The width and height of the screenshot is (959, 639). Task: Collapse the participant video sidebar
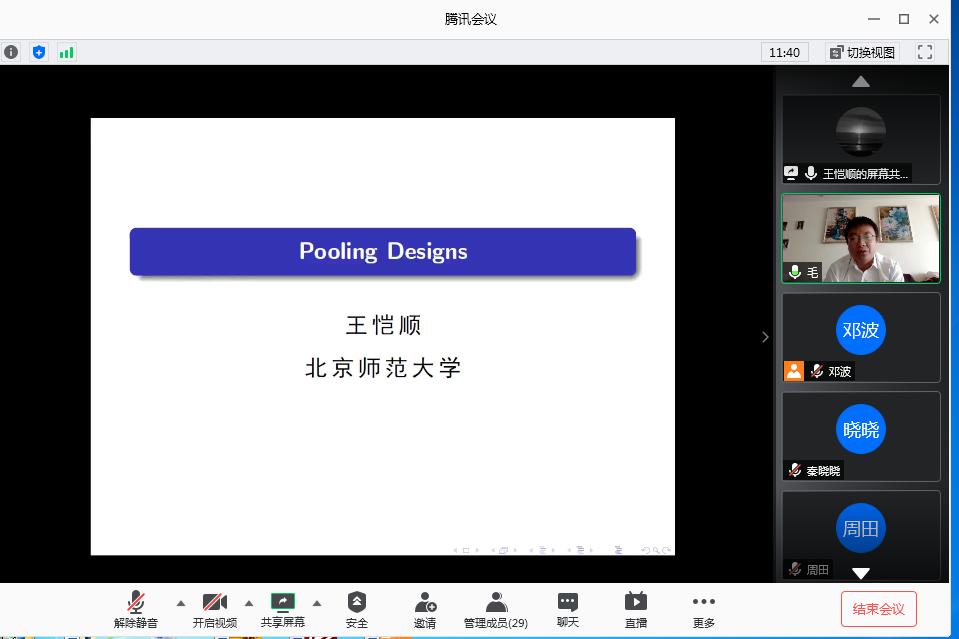click(765, 337)
